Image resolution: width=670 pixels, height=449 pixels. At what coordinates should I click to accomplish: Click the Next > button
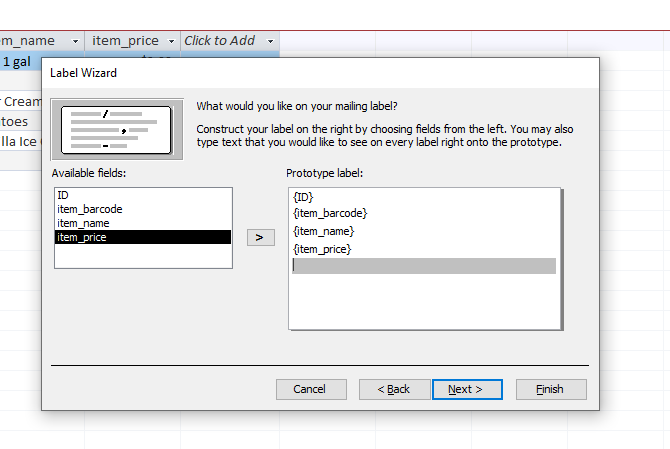[467, 390]
